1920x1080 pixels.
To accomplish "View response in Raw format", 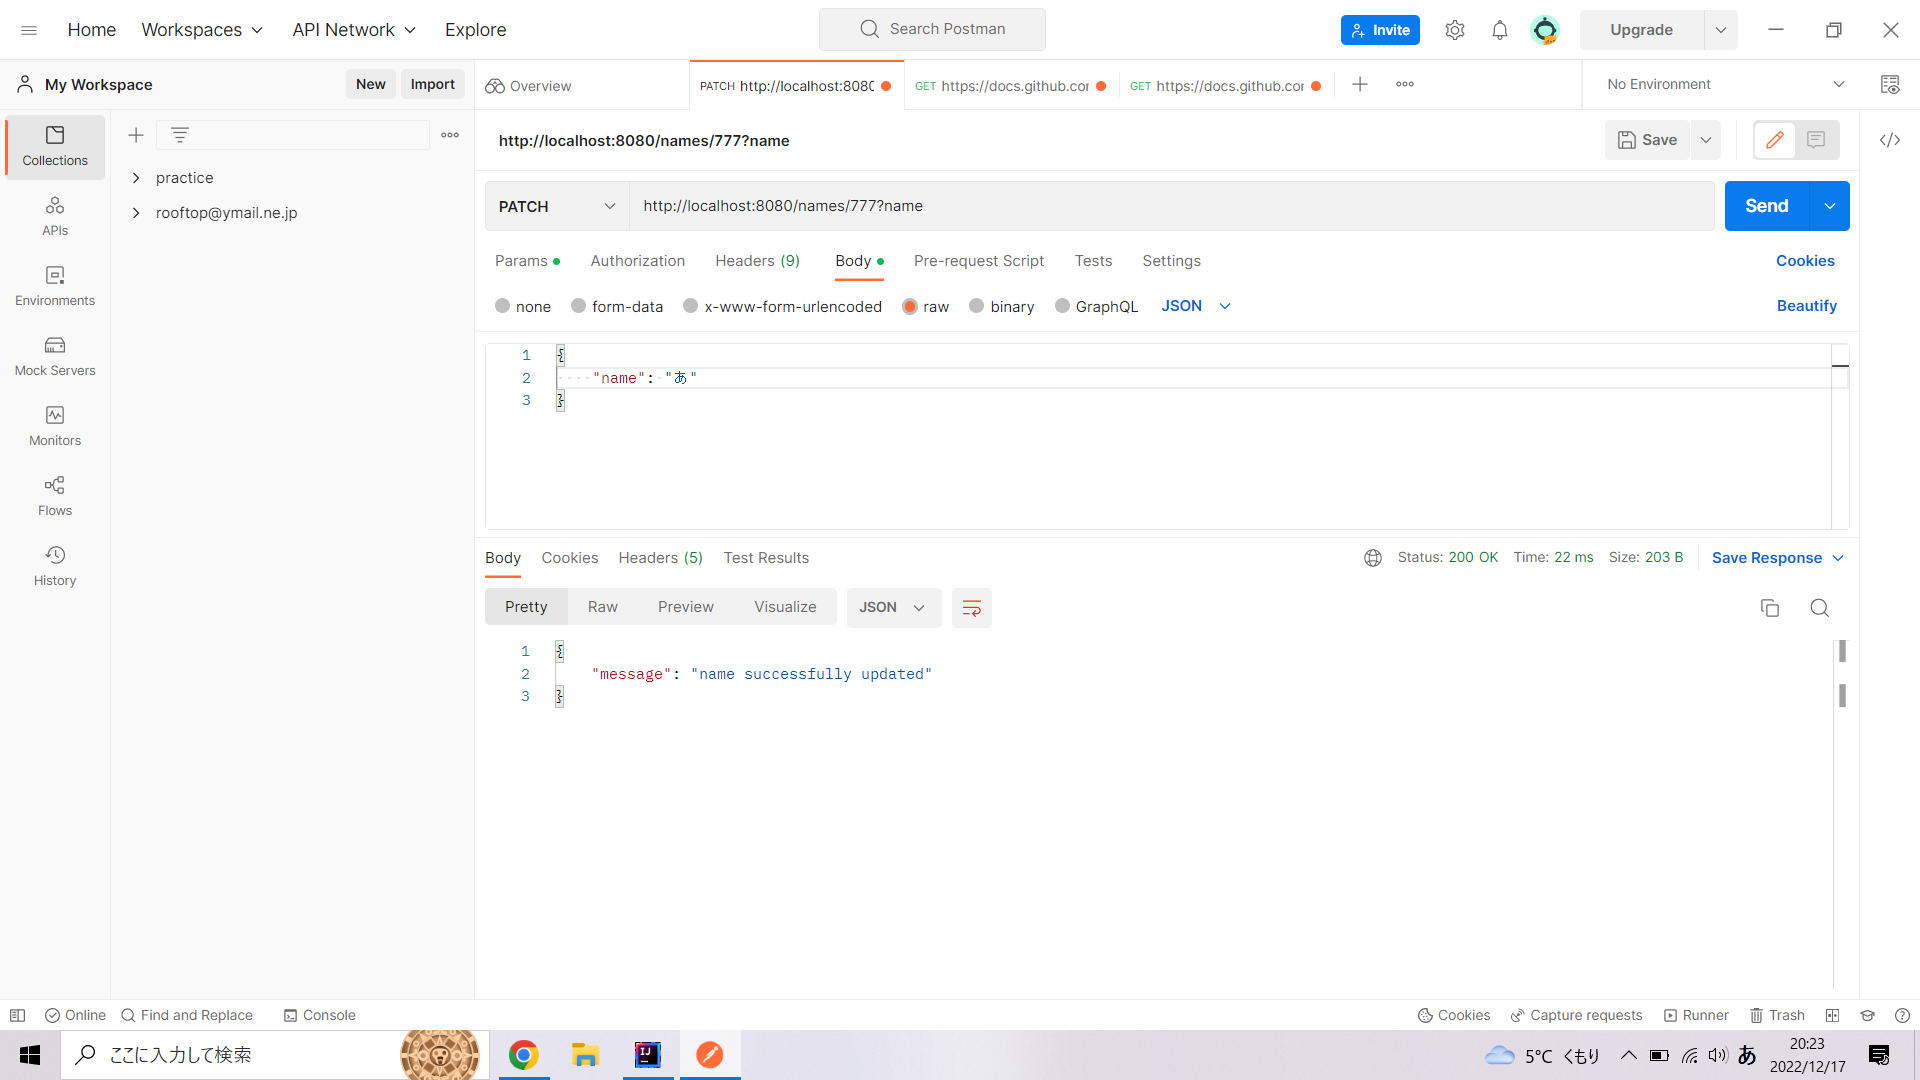I will click(x=602, y=607).
